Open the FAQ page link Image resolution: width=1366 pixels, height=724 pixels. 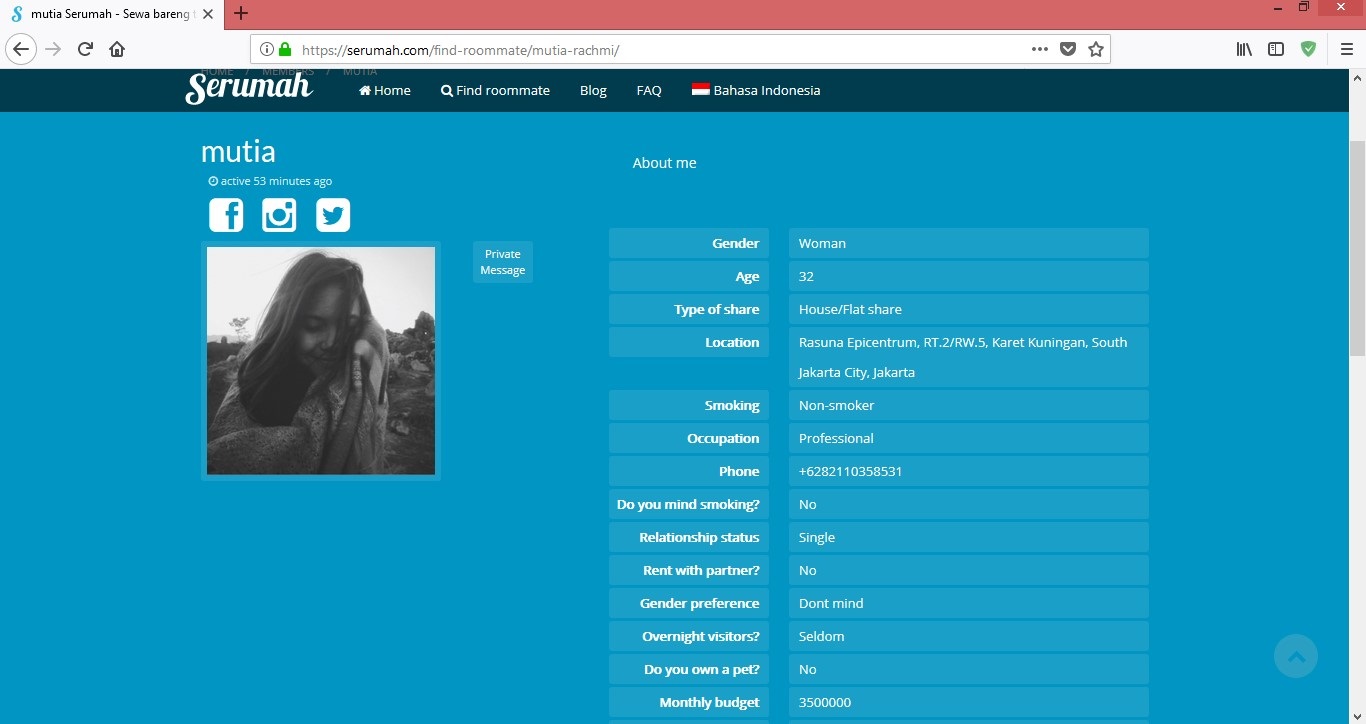tap(649, 90)
